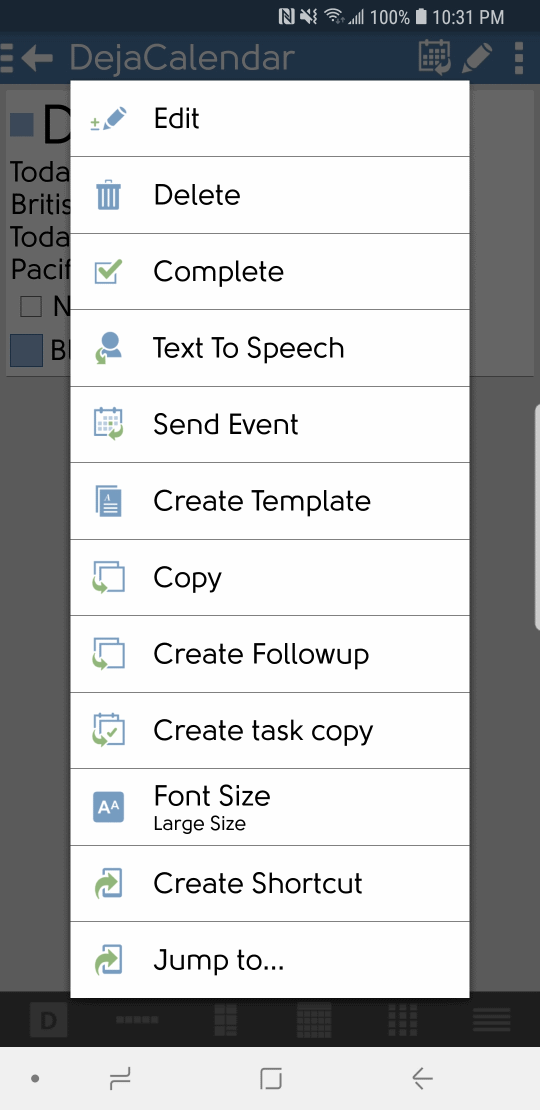Choose Text To Speech entry

tap(270, 348)
